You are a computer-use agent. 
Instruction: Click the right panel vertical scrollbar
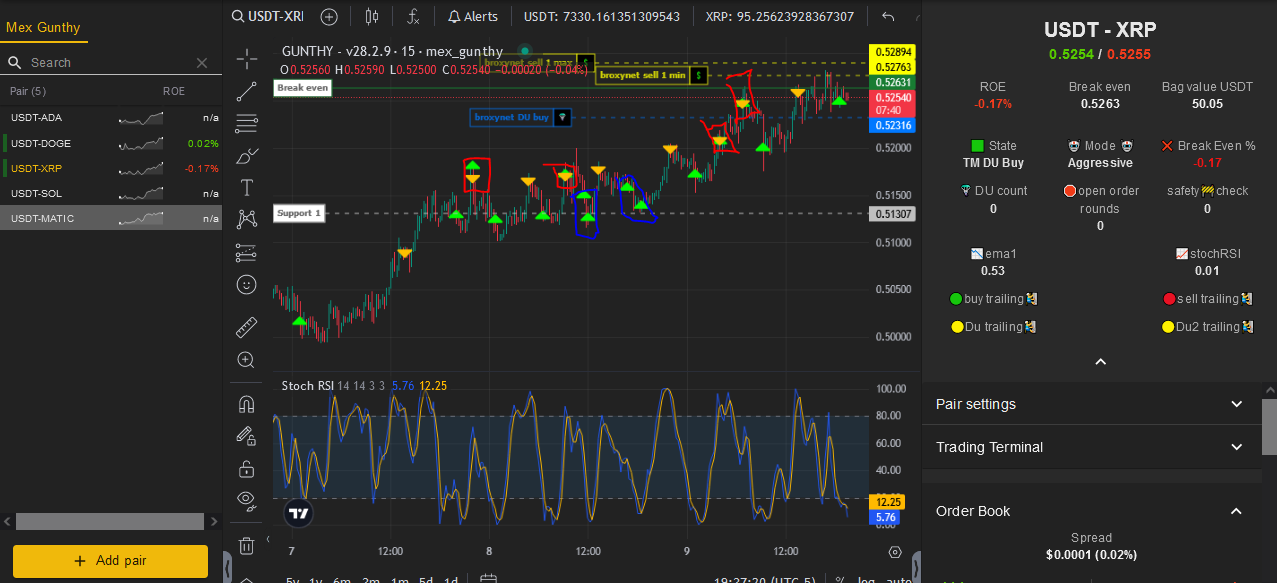(x=1269, y=427)
